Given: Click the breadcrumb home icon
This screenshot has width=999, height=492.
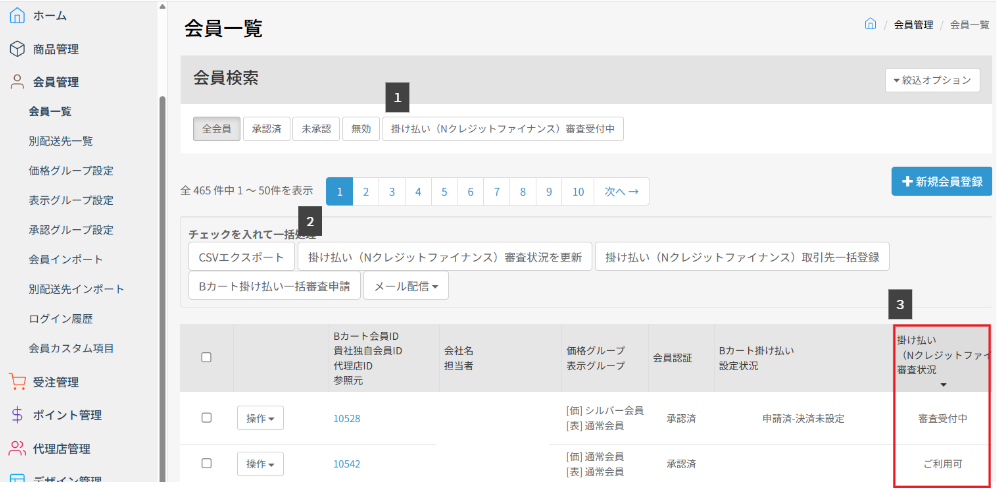Looking at the screenshot, I should pyautogui.click(x=870, y=24).
